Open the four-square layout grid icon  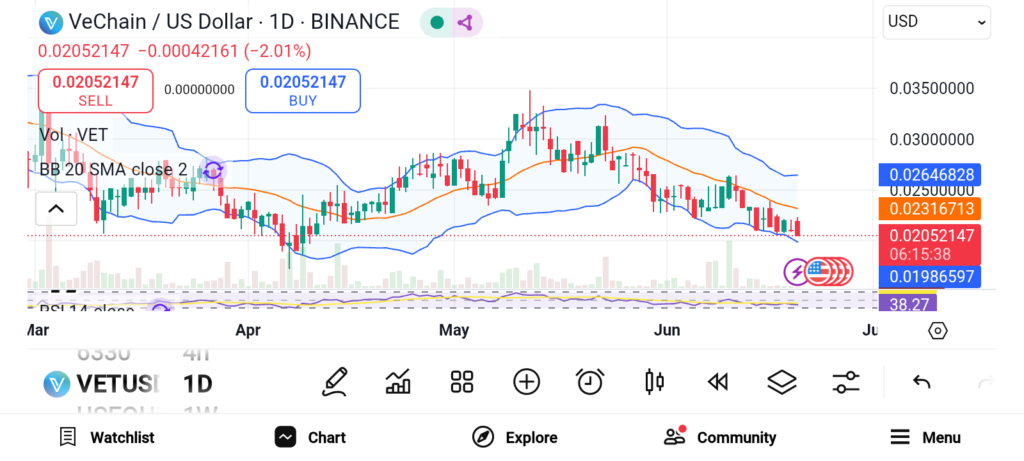click(x=462, y=382)
